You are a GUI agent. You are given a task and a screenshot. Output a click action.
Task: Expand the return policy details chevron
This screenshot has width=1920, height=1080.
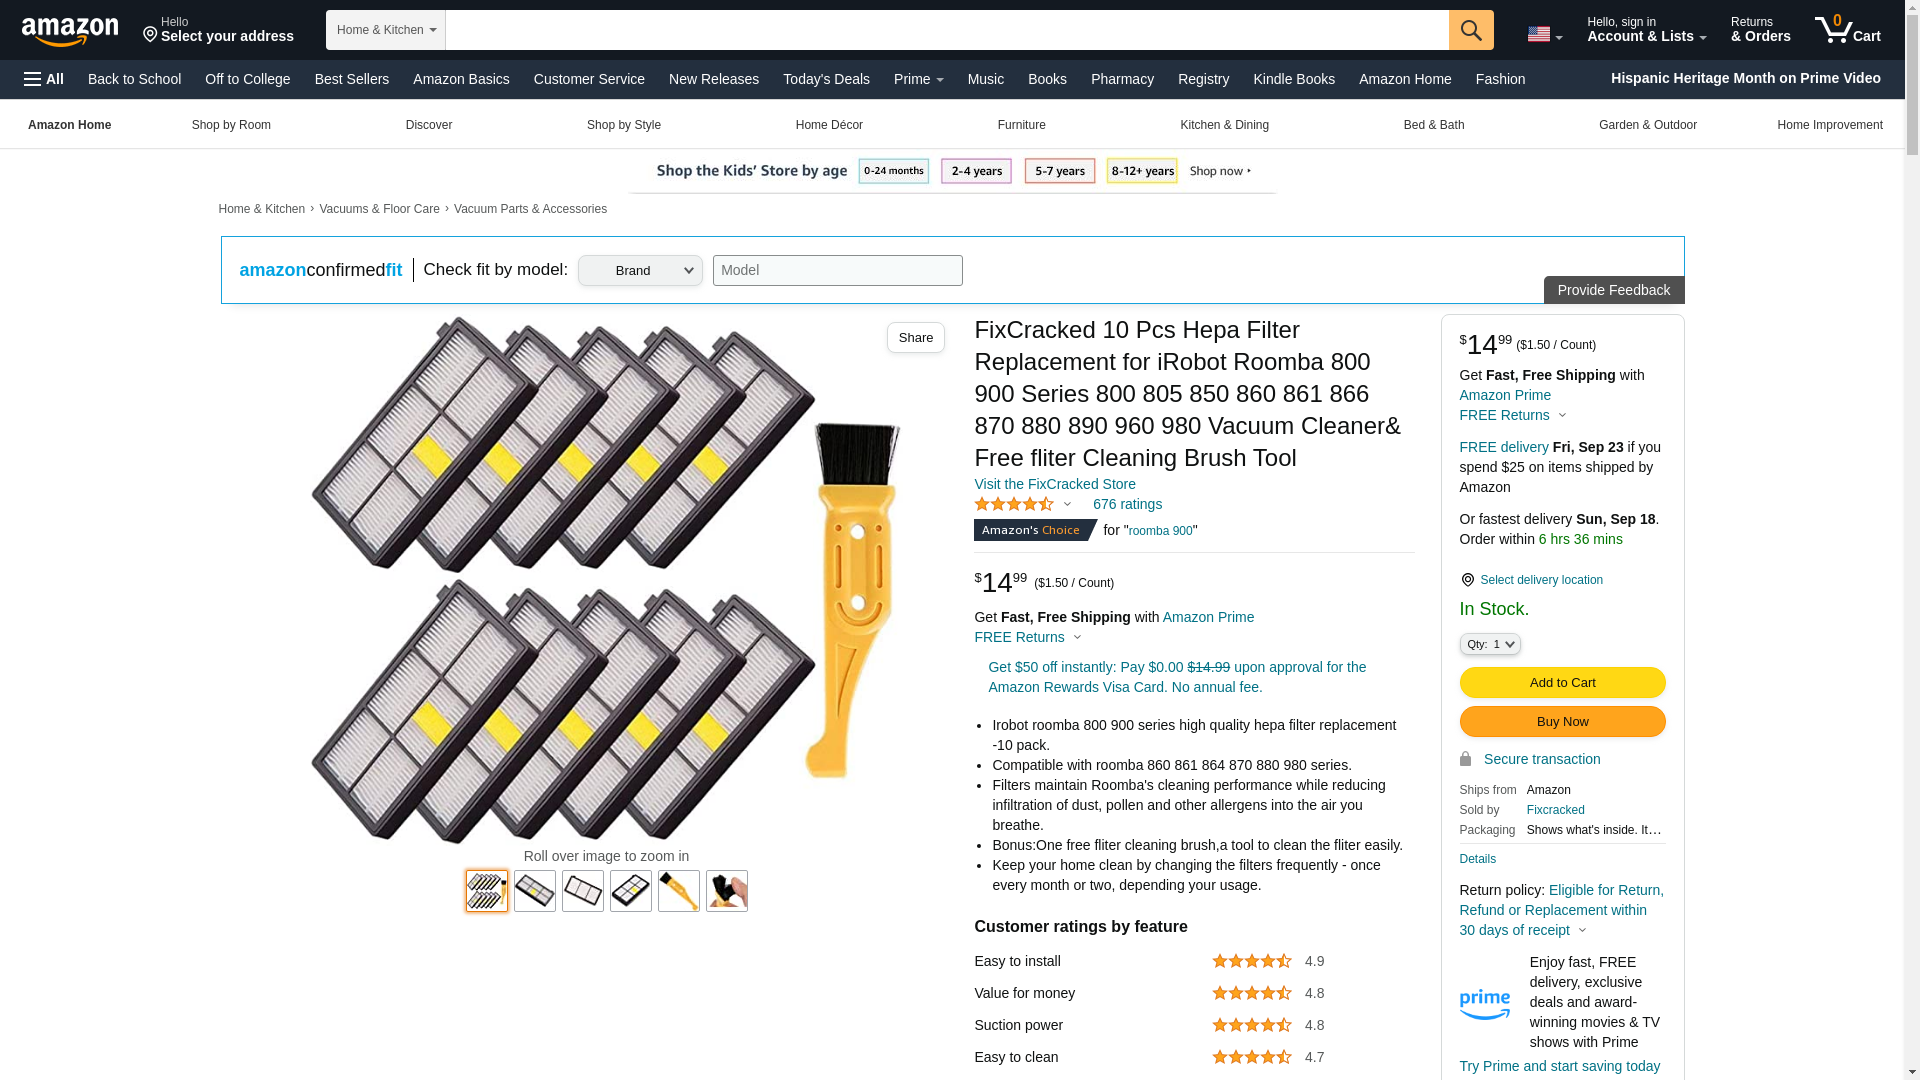click(x=1582, y=930)
